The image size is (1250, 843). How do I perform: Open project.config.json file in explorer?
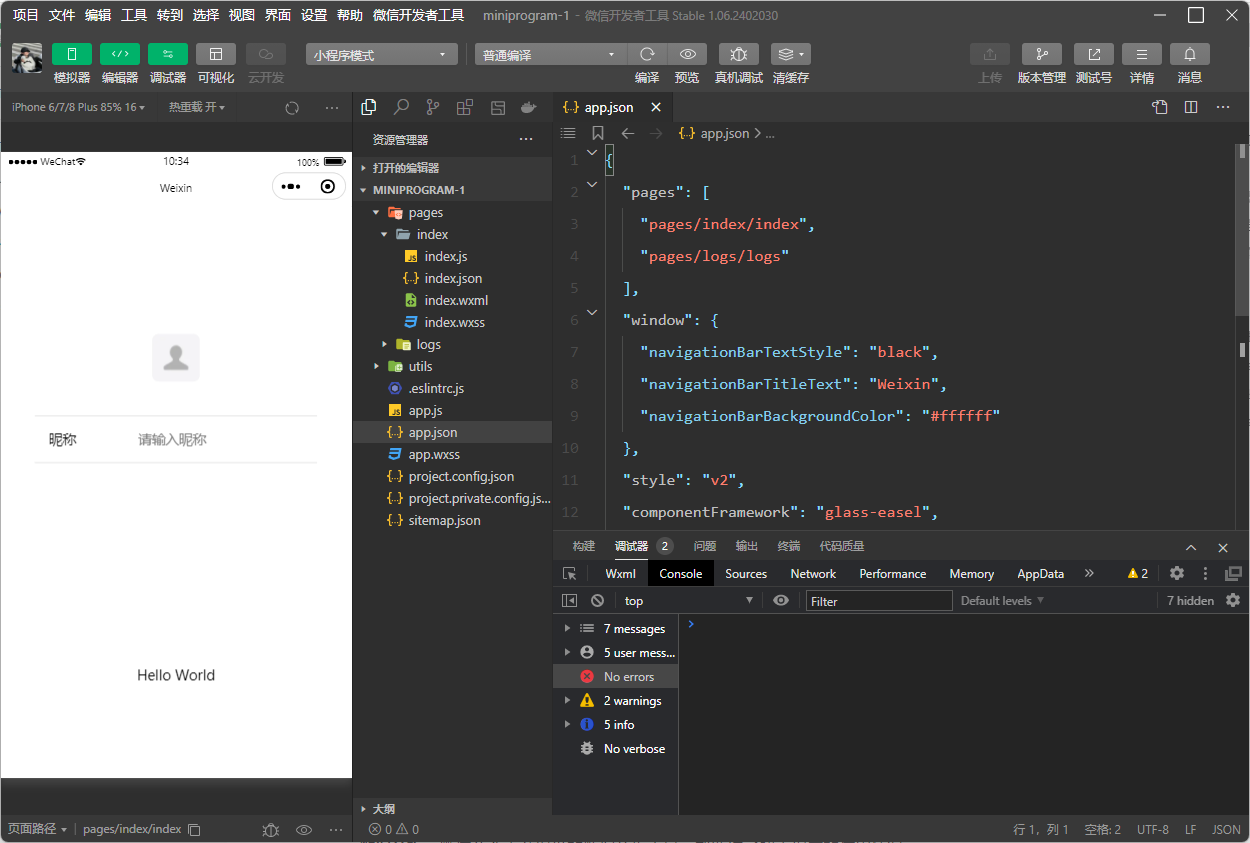[x=460, y=476]
